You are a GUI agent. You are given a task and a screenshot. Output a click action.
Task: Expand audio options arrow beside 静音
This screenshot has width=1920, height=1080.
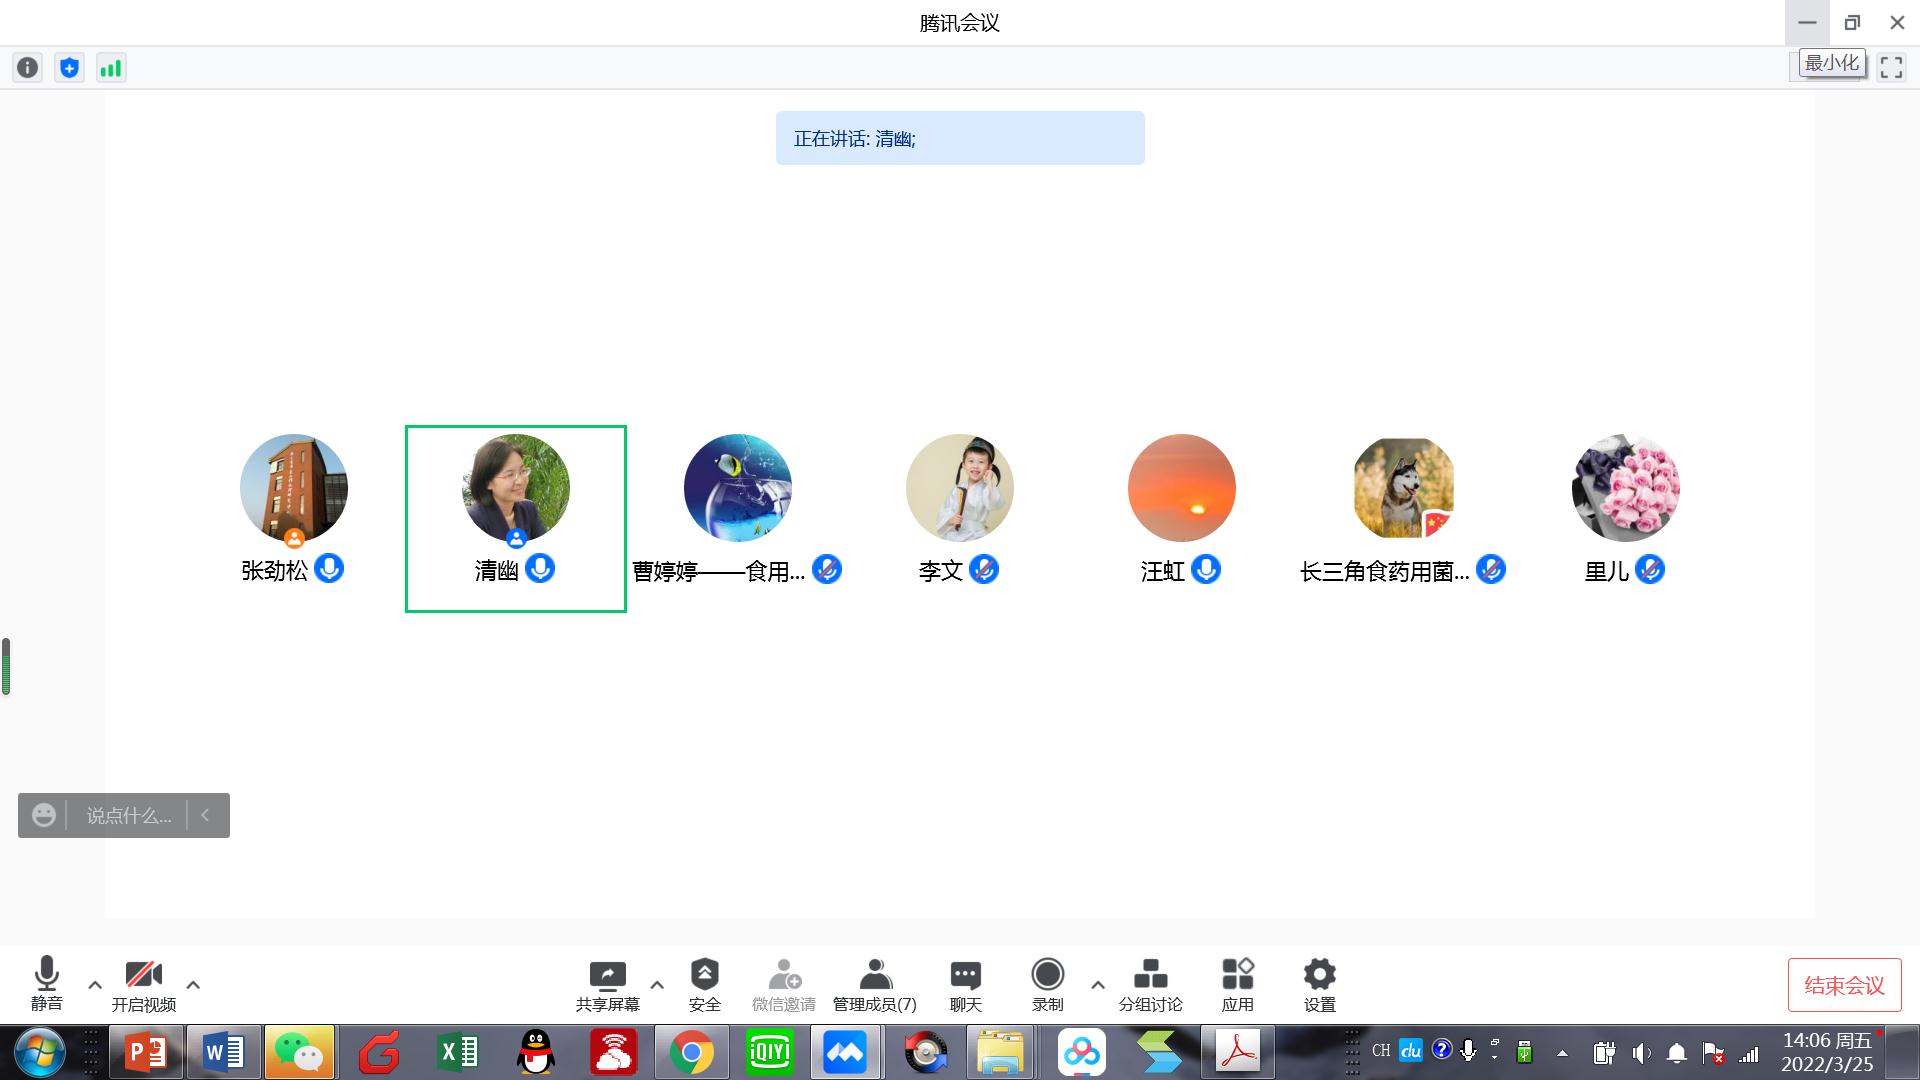point(95,985)
